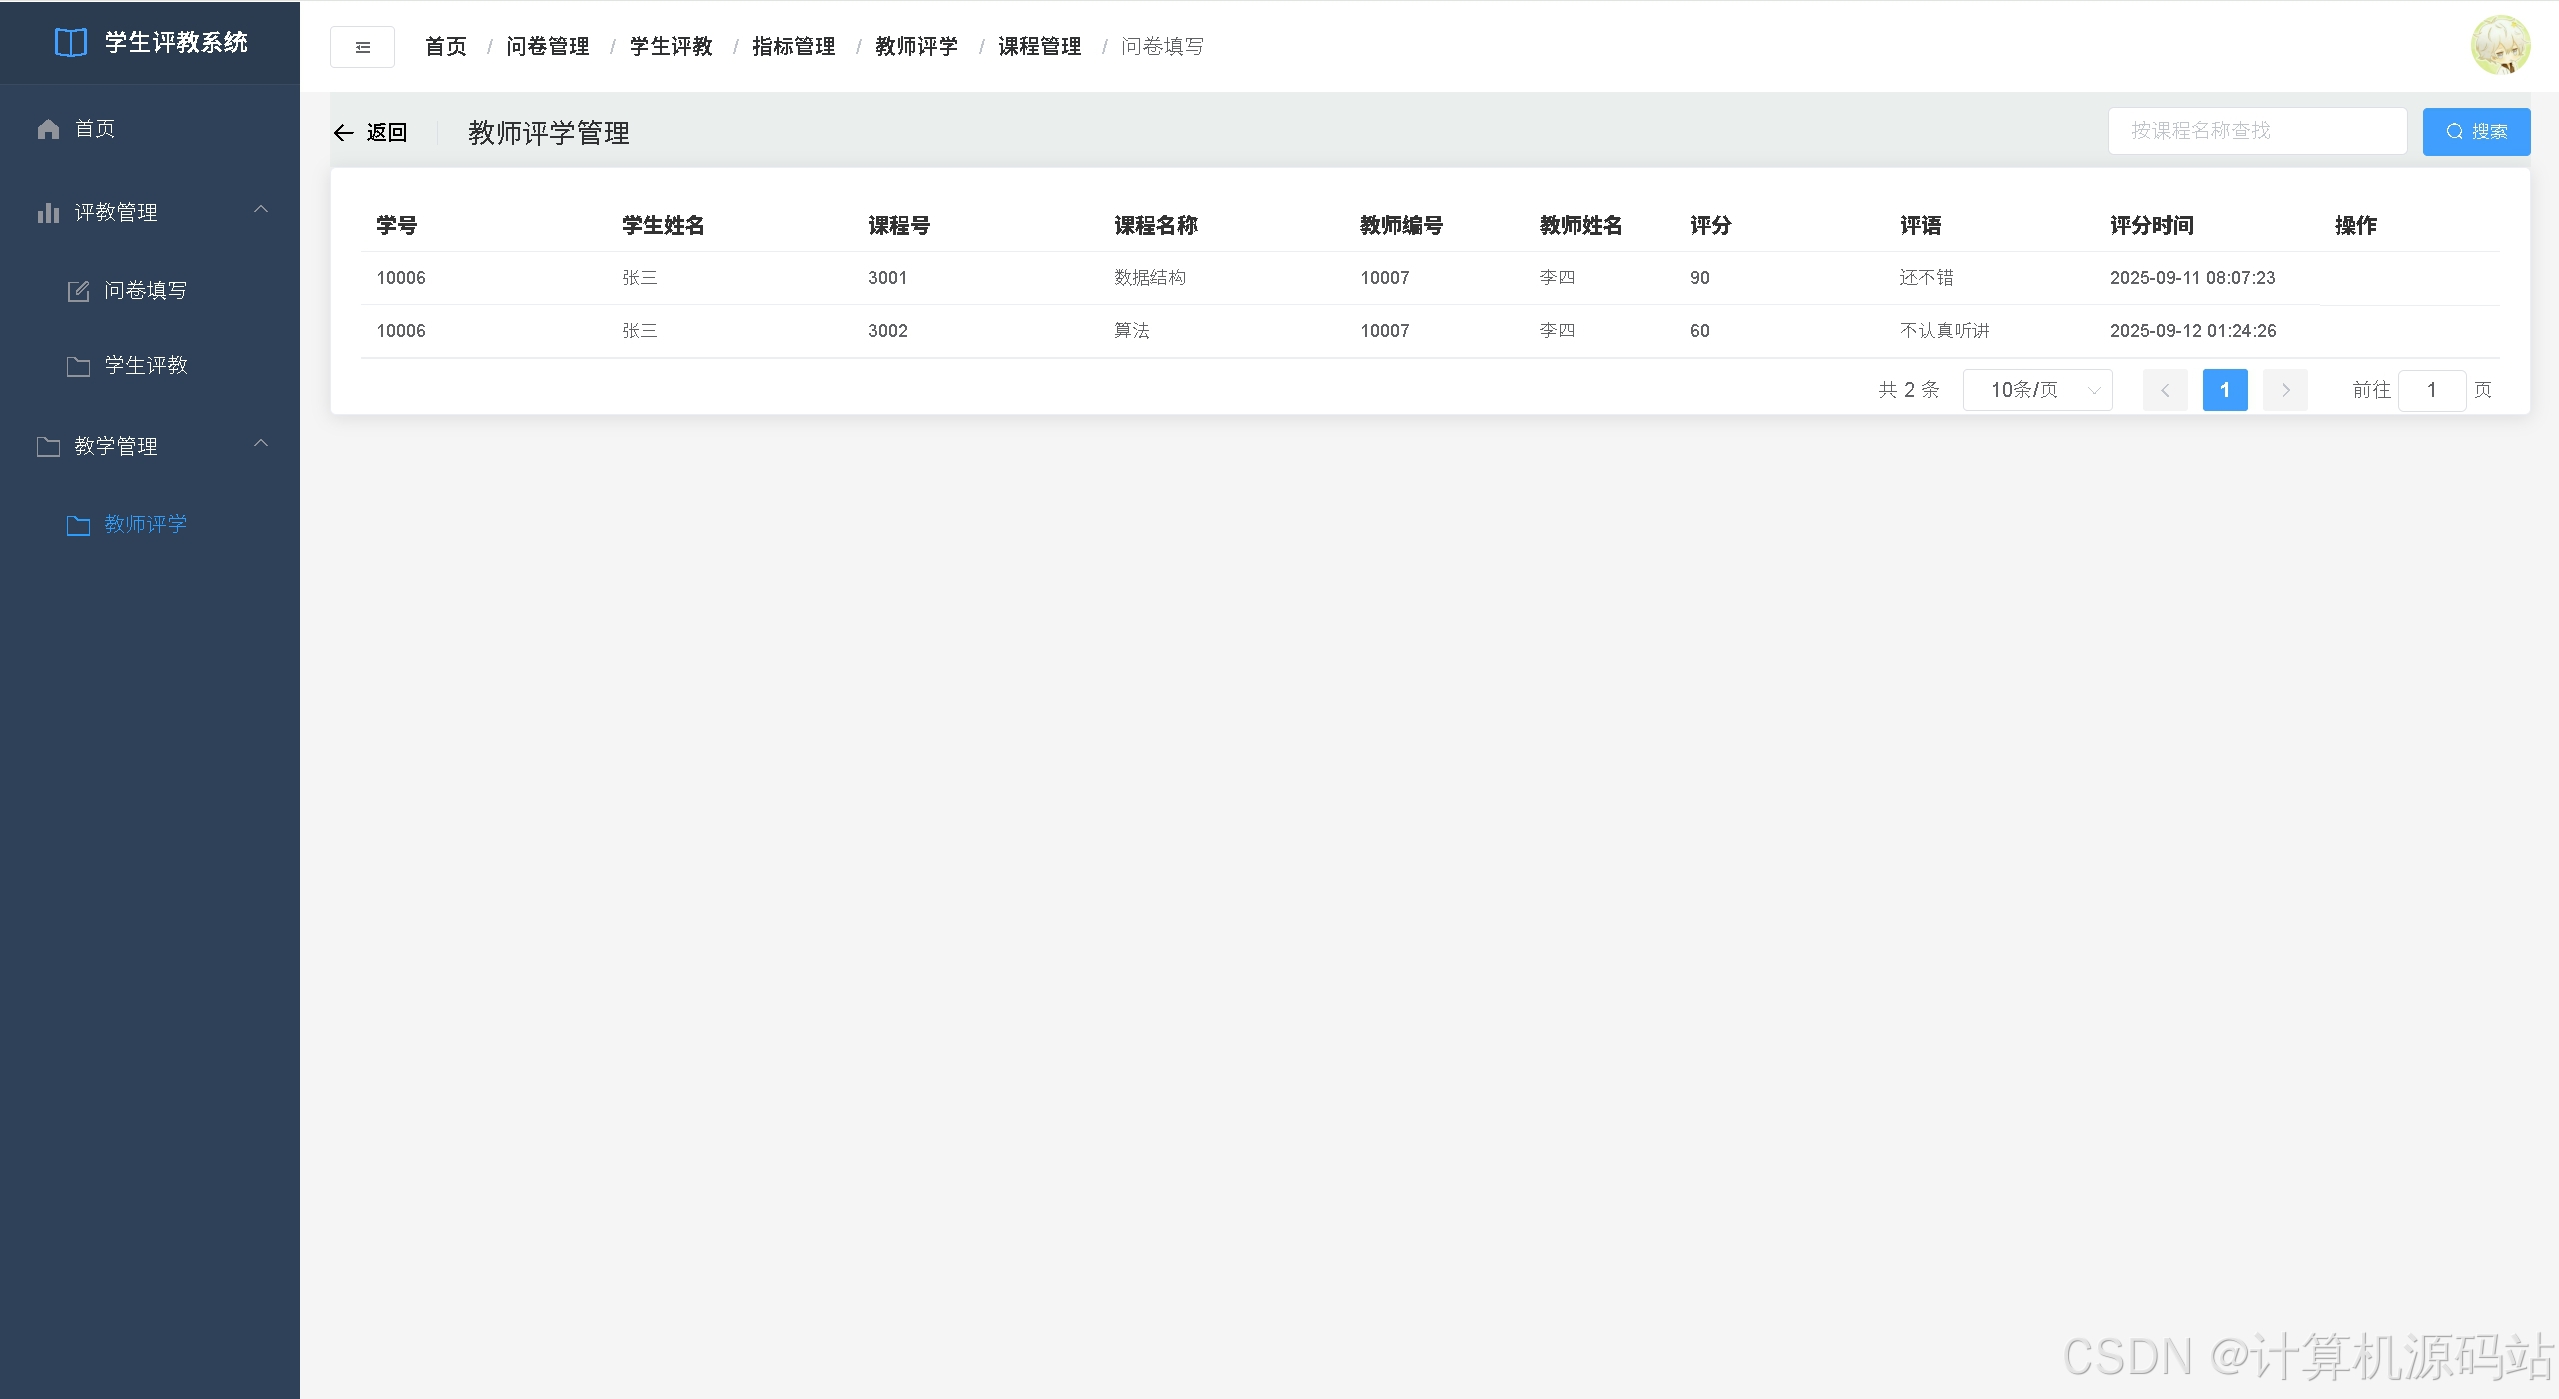Click the folder icon beside 学生评教 in the sidebar
The width and height of the screenshot is (2559, 1399).
(78, 366)
